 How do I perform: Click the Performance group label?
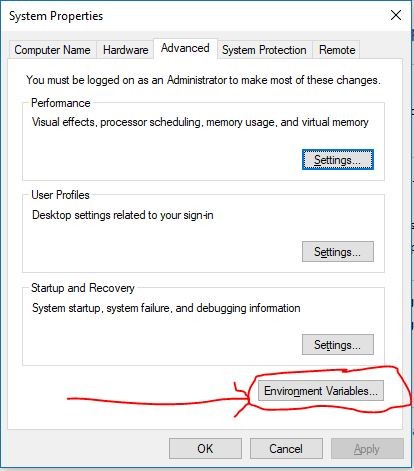(x=61, y=103)
